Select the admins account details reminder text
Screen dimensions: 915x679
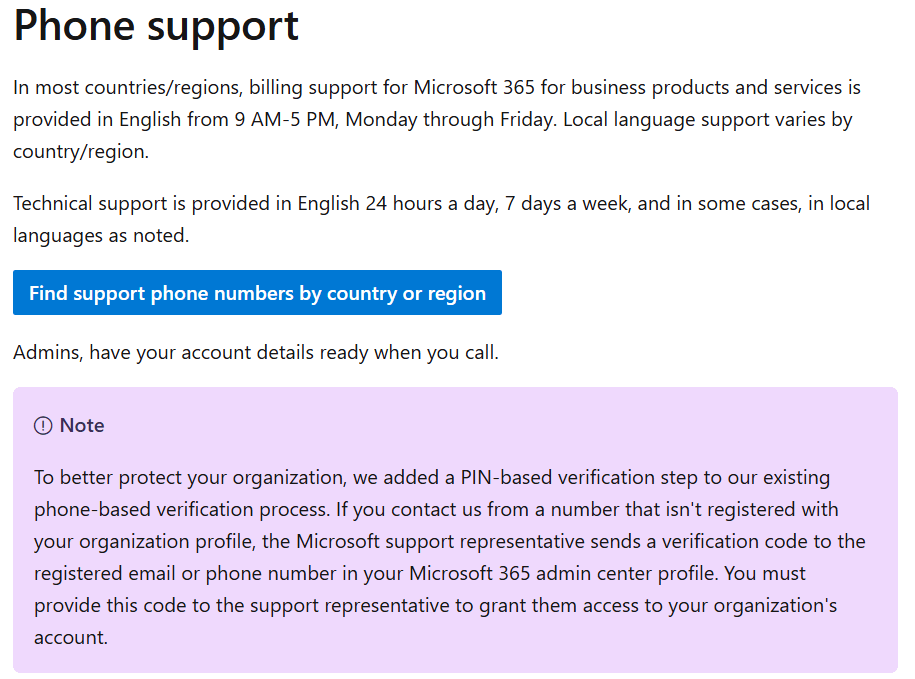point(255,352)
